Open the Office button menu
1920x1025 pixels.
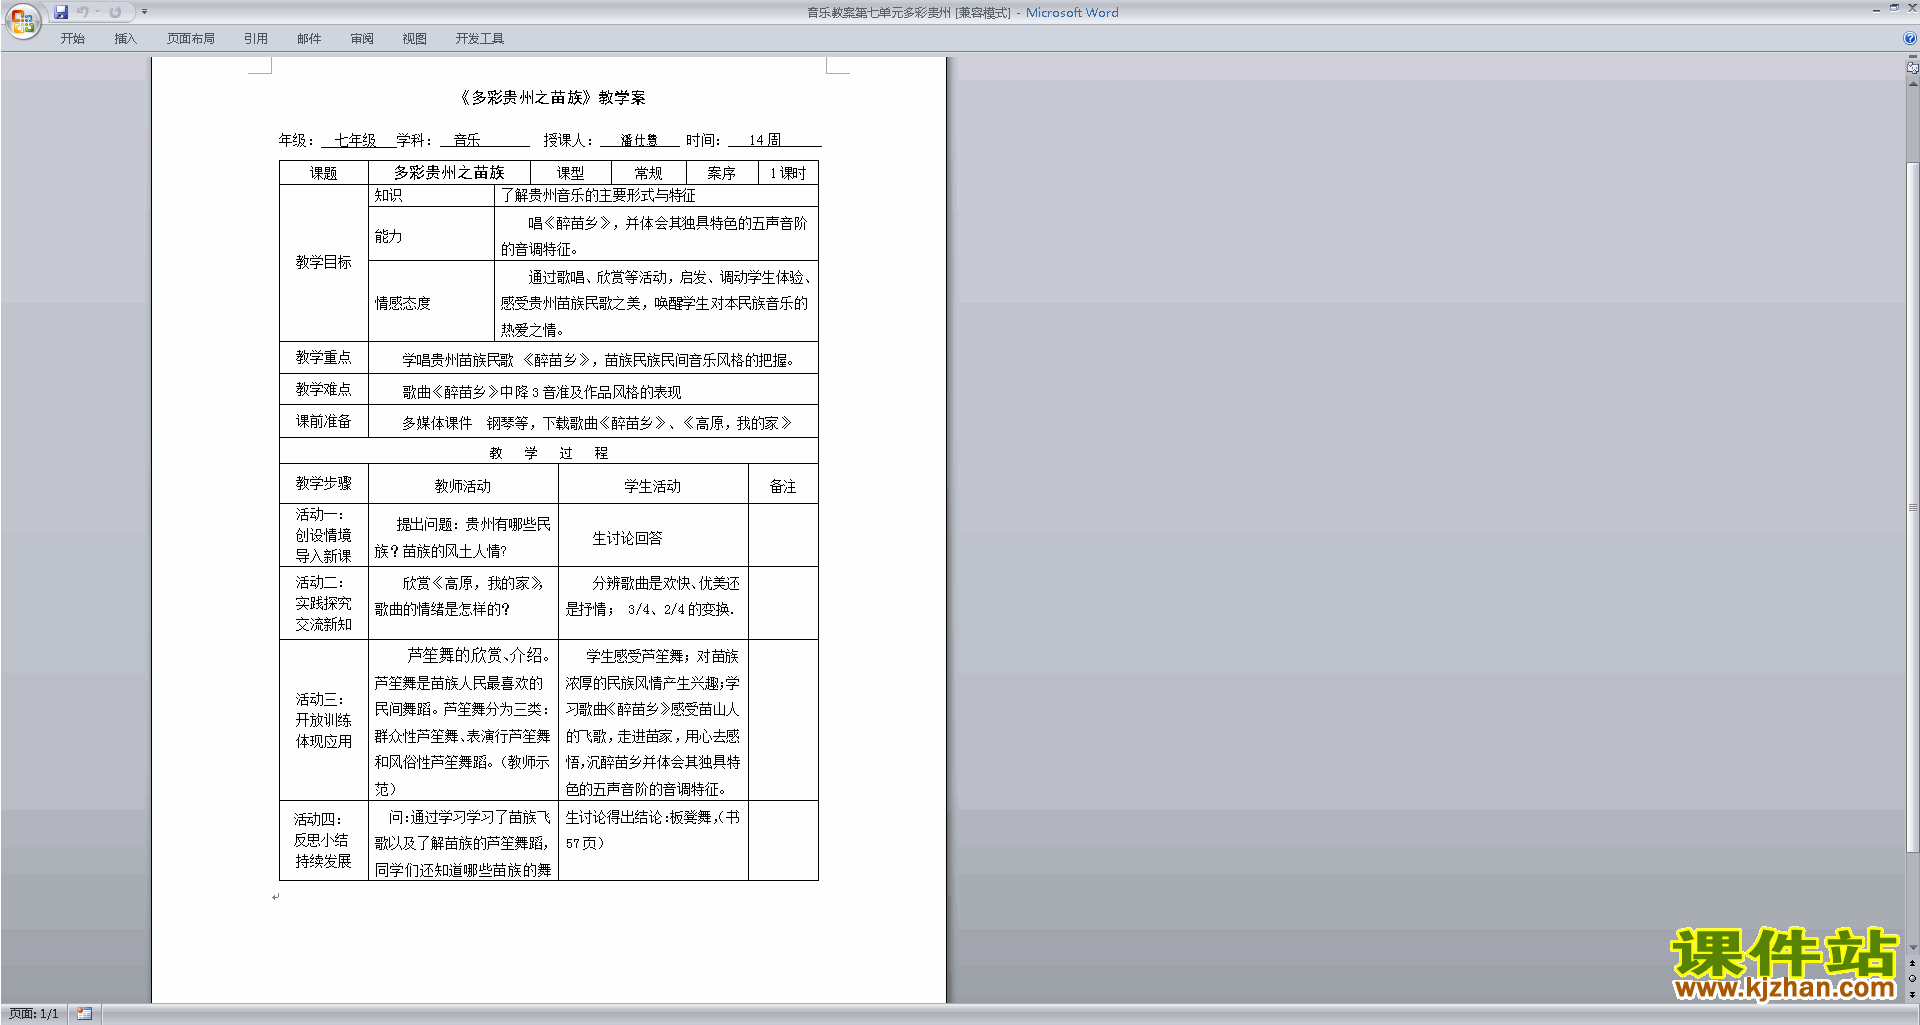pyautogui.click(x=22, y=21)
